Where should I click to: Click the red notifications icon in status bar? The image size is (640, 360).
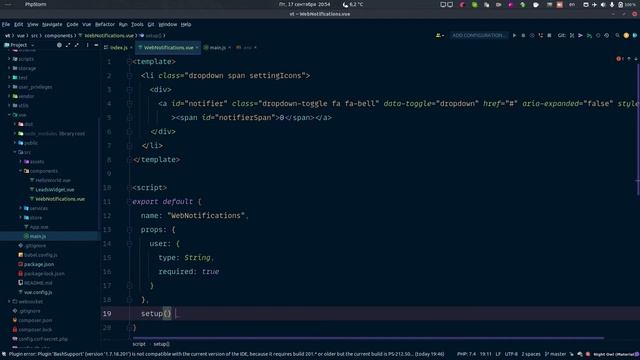click(588, 354)
